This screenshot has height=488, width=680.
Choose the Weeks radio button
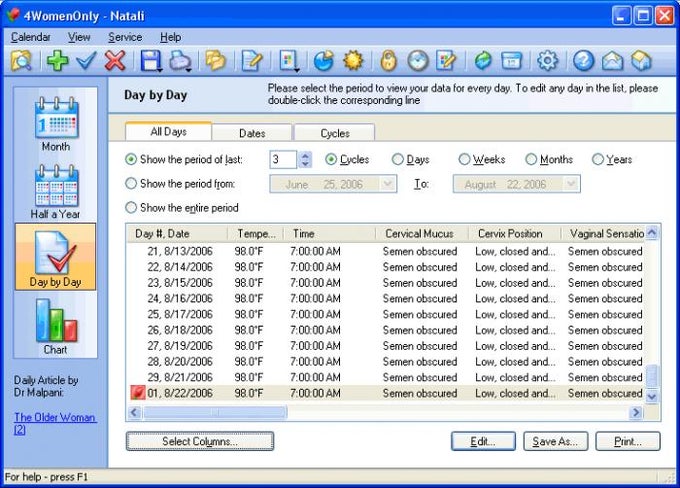(464, 159)
